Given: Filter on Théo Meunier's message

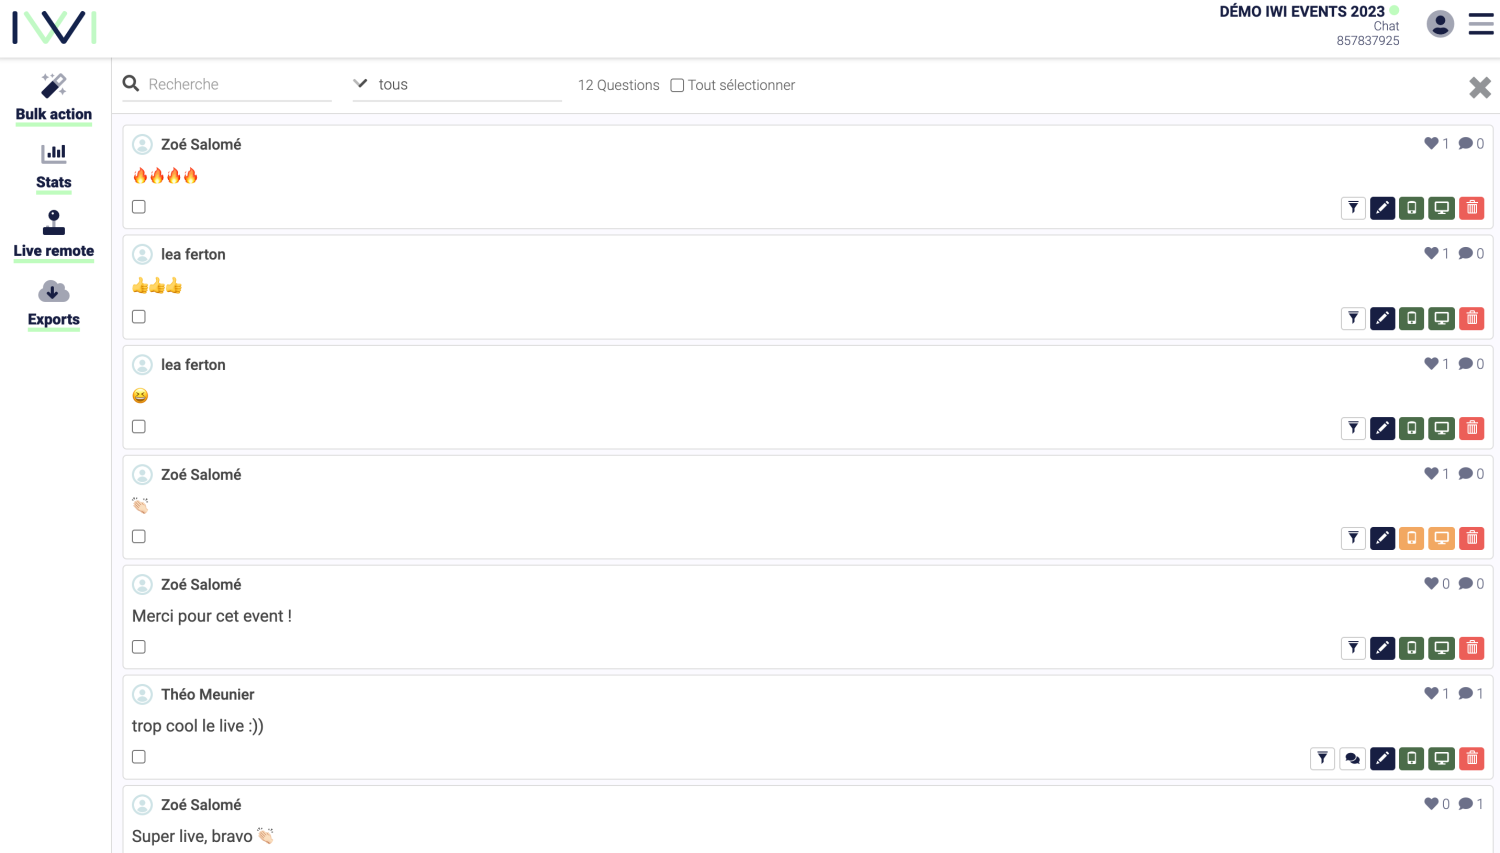Looking at the screenshot, I should coord(1323,758).
